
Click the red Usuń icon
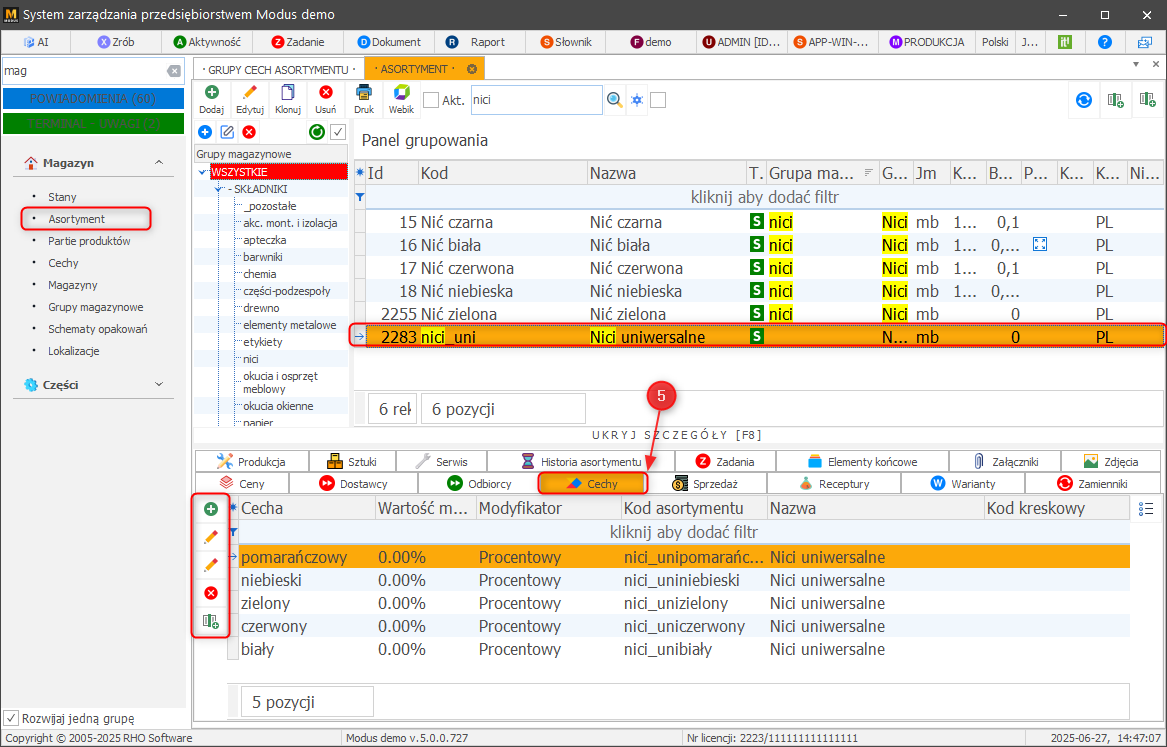pyautogui.click(x=325, y=98)
